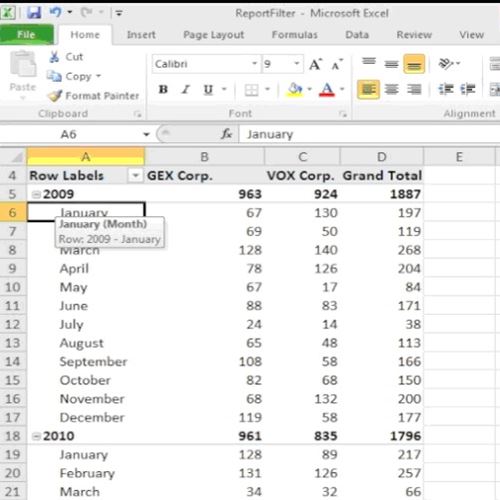Open the Copy dropdown arrow
This screenshot has height=500, width=500.
[98, 76]
